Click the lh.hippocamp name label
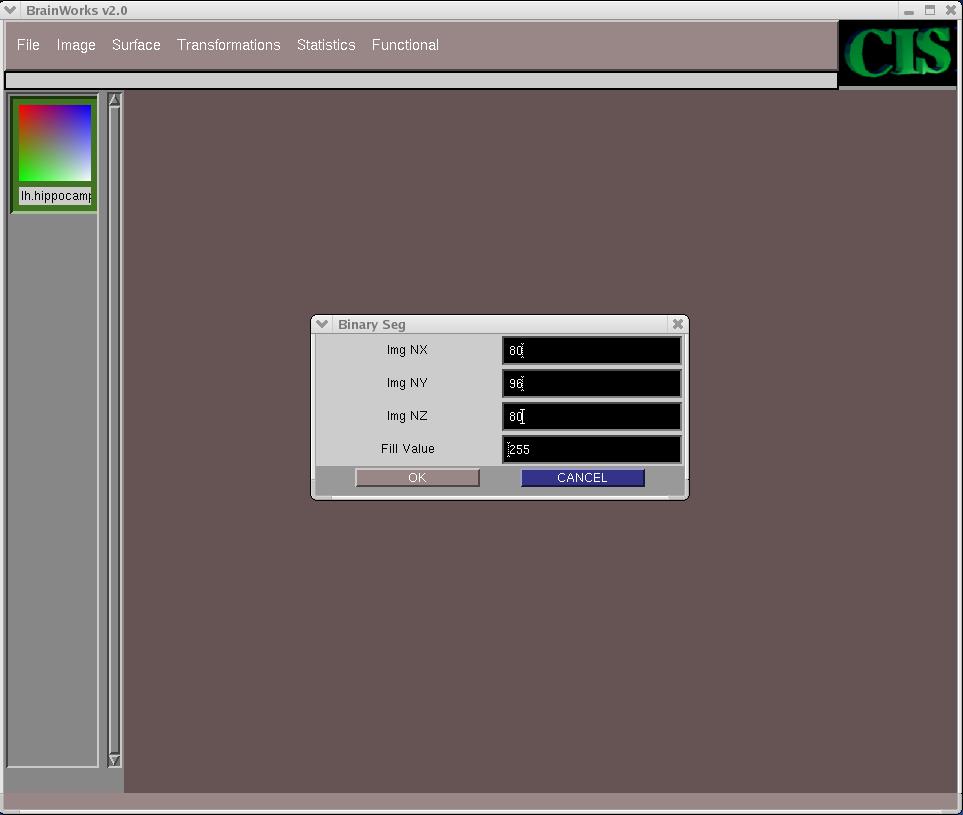Viewport: 963px width, 815px height. click(55, 196)
